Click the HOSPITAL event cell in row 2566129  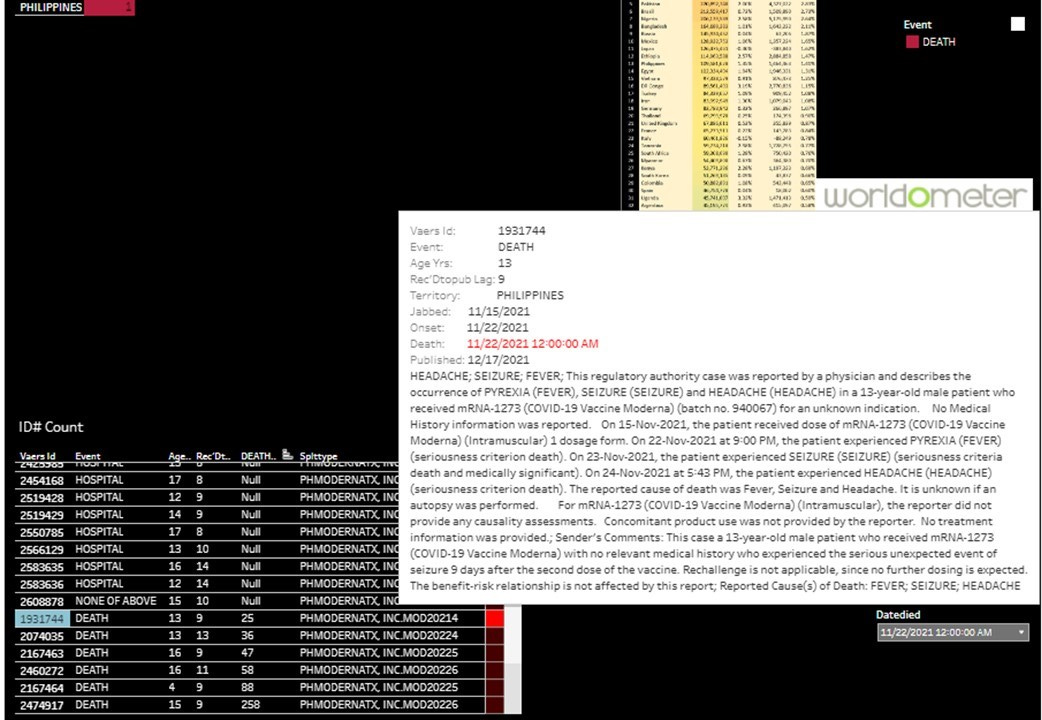99,549
